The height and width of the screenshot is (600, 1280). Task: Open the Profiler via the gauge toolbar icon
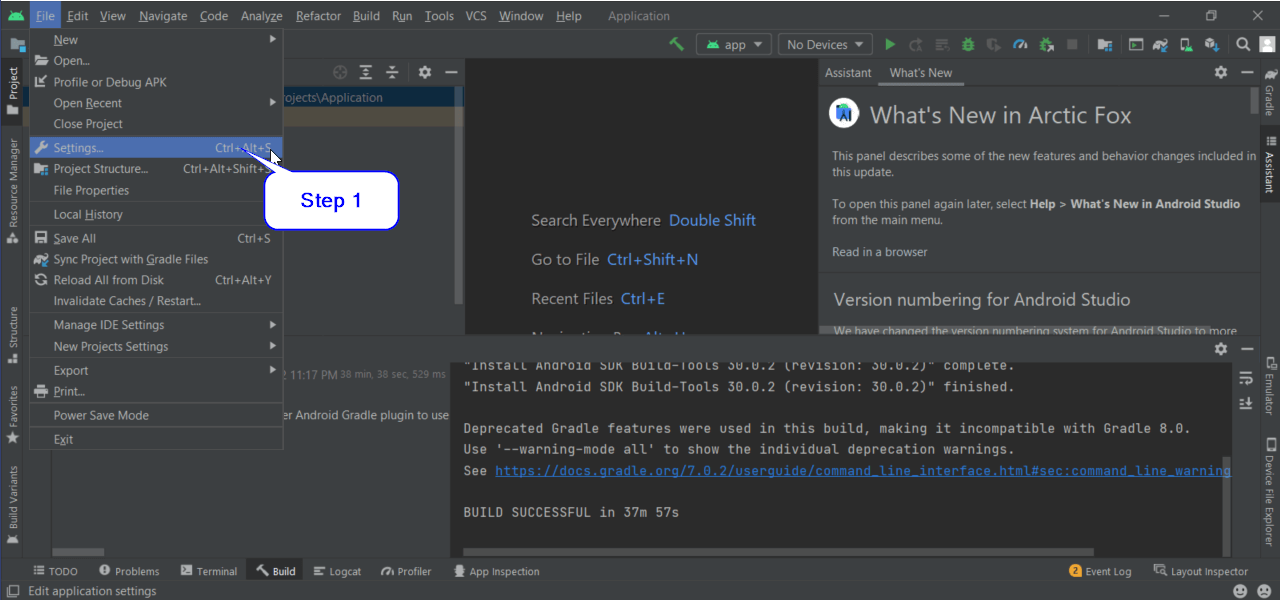[1020, 44]
